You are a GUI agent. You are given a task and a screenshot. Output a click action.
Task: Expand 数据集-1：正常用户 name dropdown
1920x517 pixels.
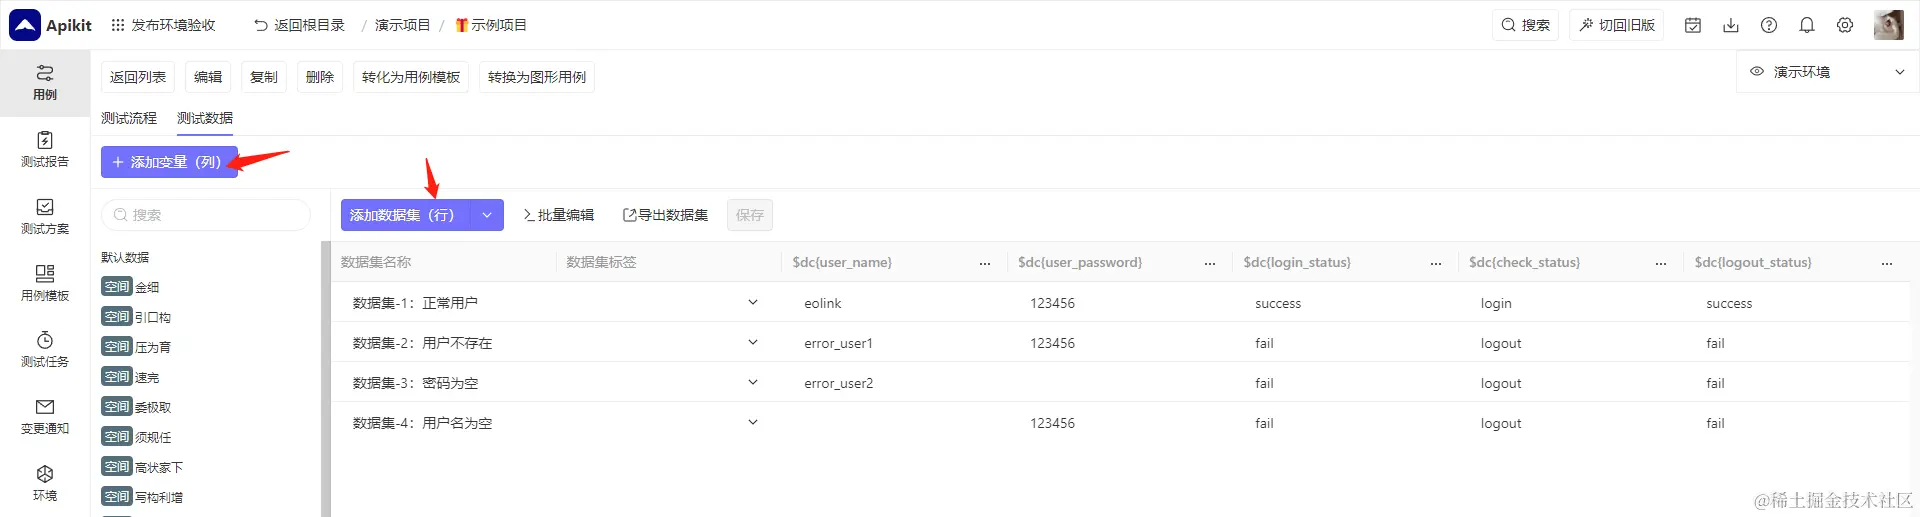click(753, 302)
